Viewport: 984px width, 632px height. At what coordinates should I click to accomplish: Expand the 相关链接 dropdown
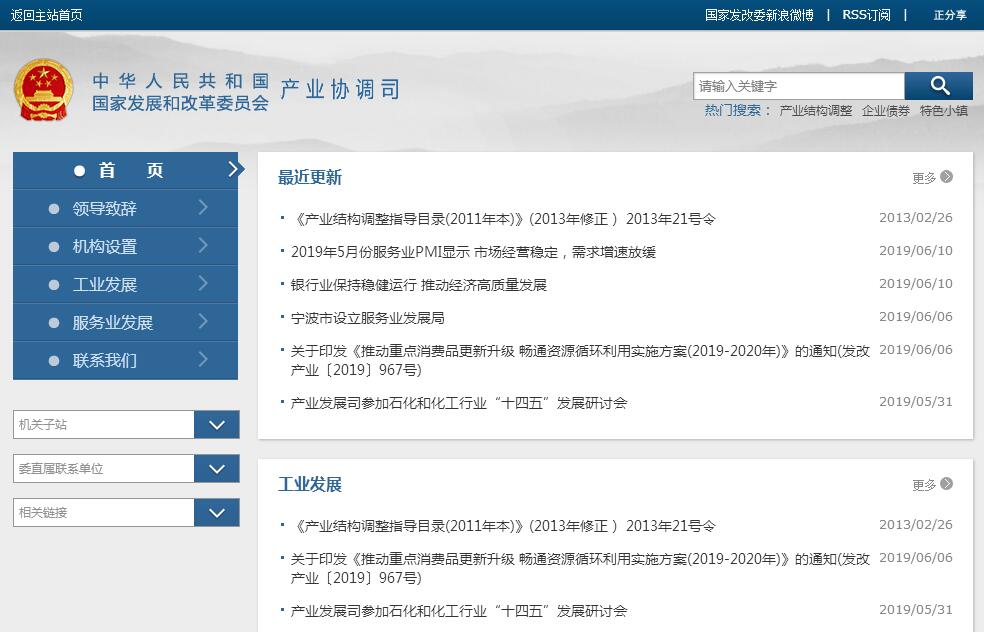[217, 513]
